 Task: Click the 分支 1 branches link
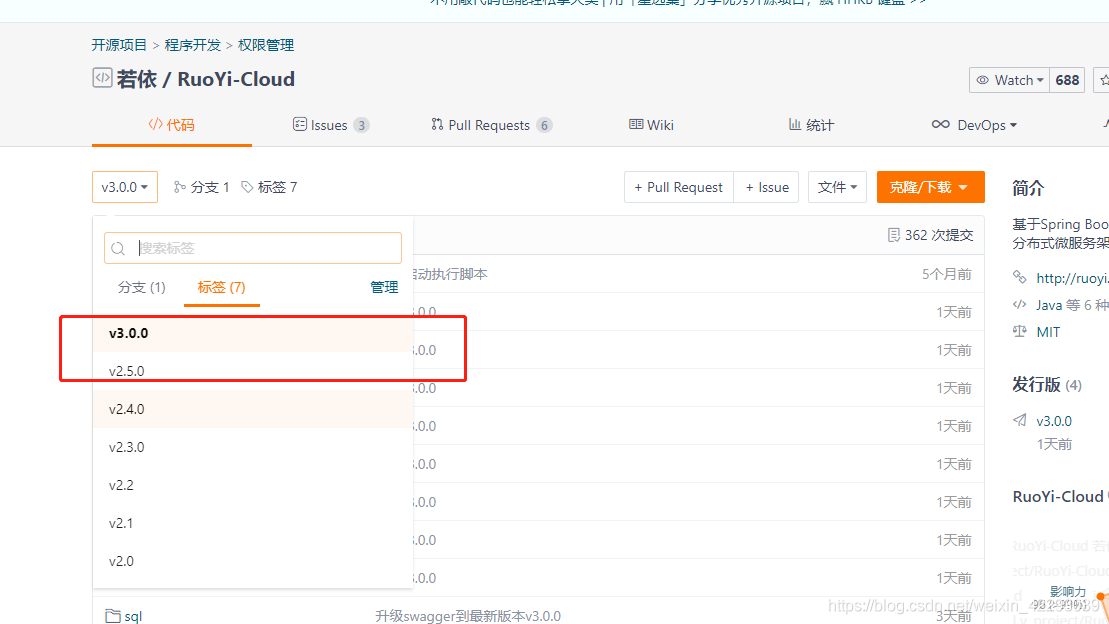point(202,187)
